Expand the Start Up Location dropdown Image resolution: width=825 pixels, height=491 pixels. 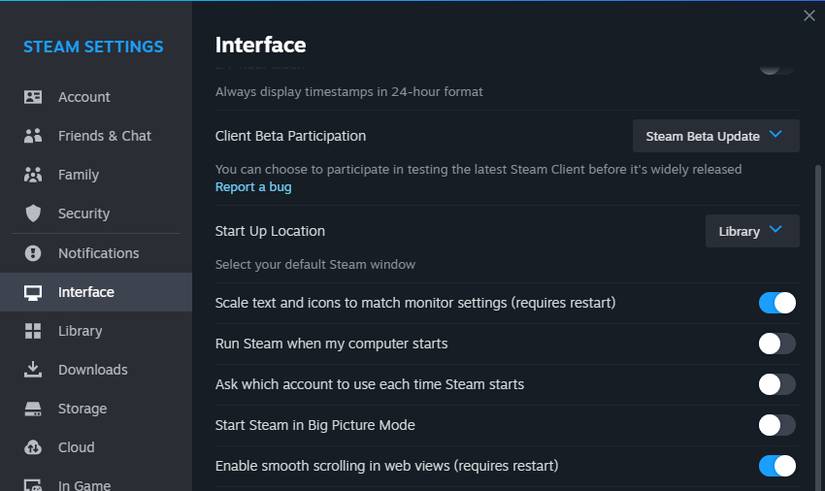tap(752, 231)
